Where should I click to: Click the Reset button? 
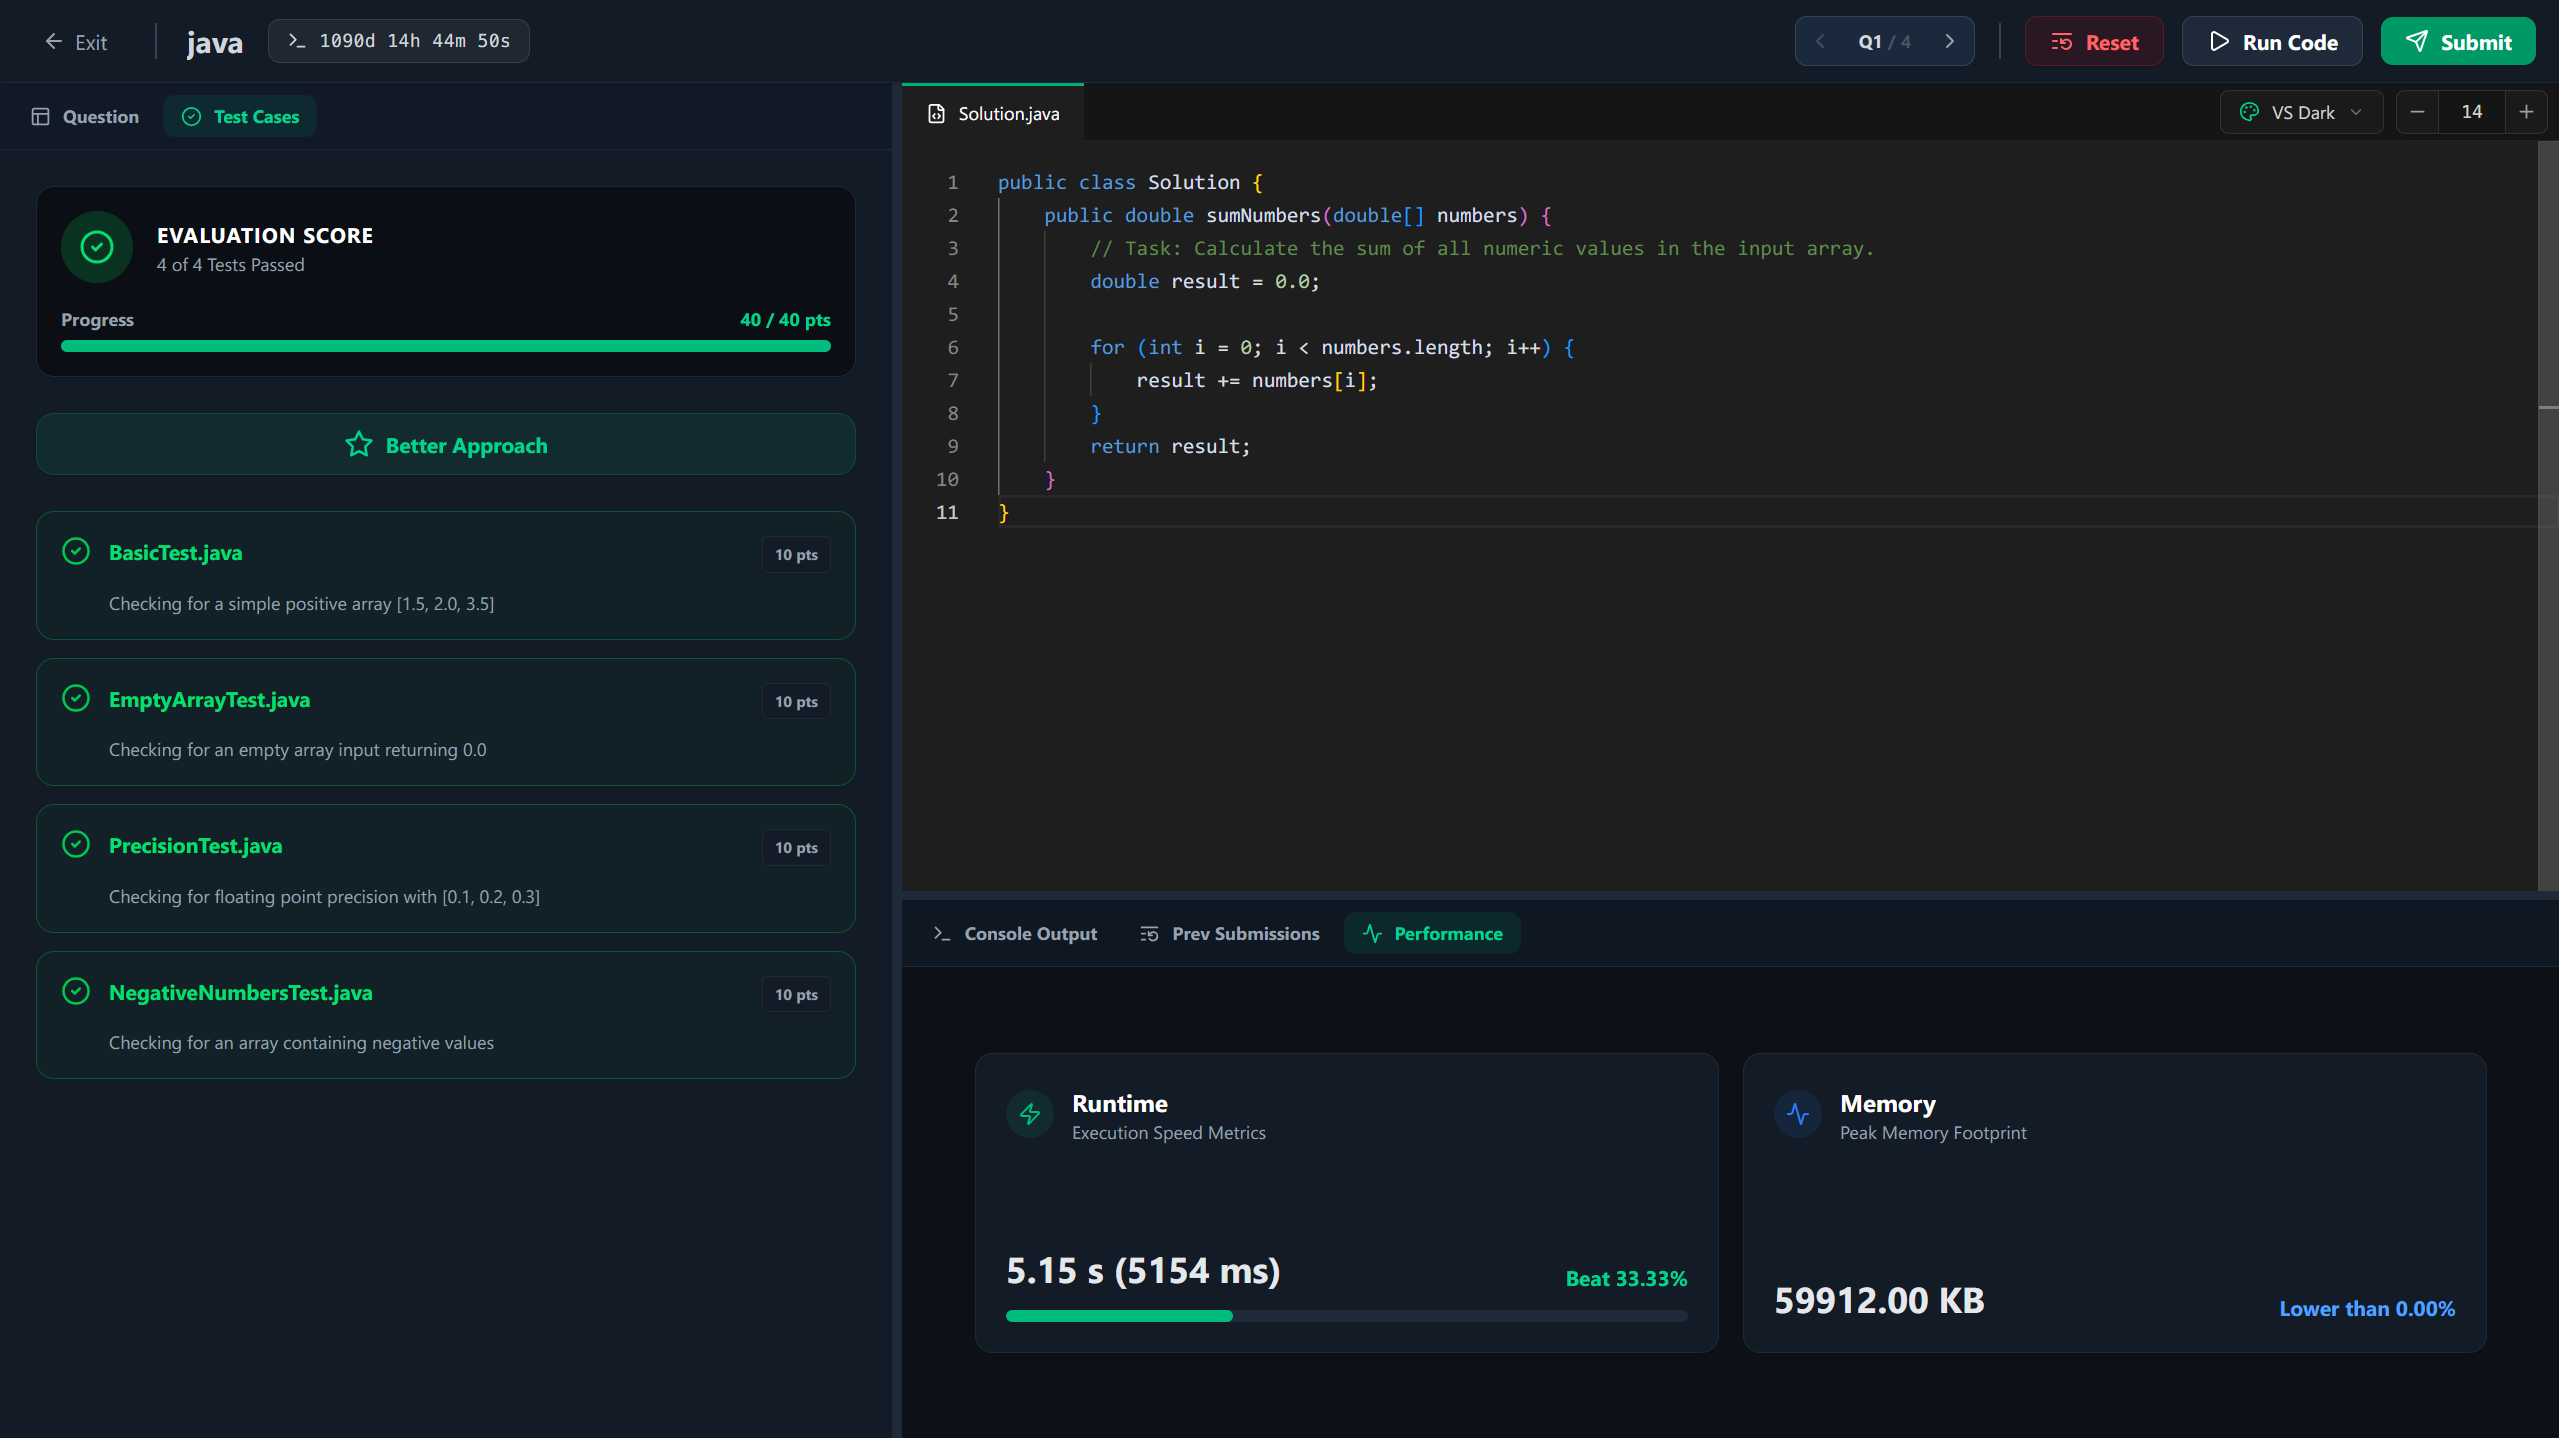pyautogui.click(x=2094, y=42)
